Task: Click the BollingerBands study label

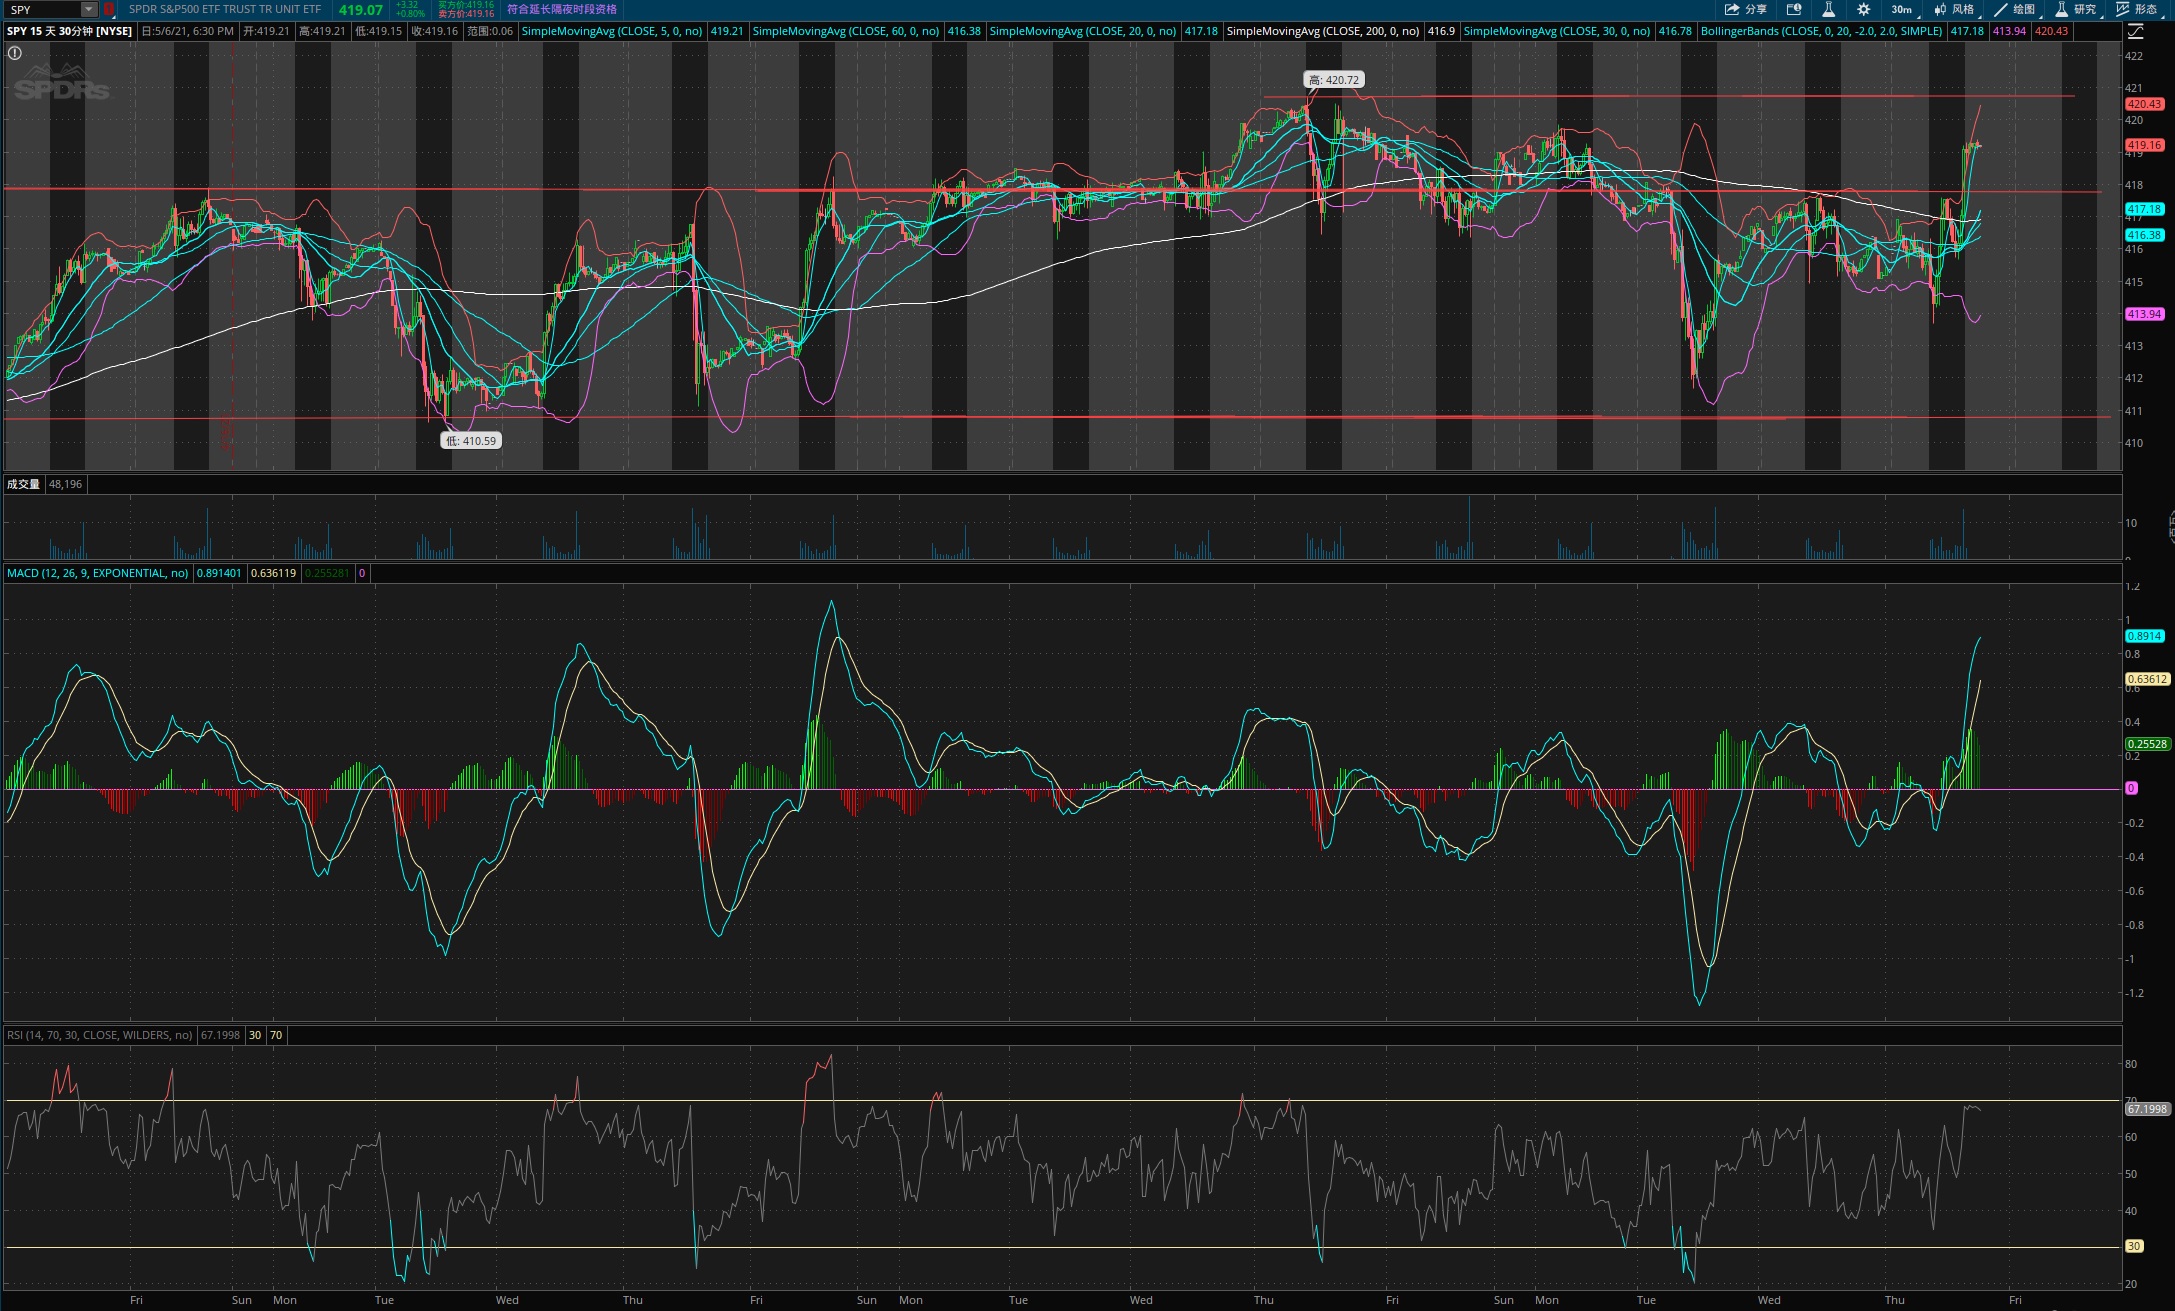Action: point(1821,31)
